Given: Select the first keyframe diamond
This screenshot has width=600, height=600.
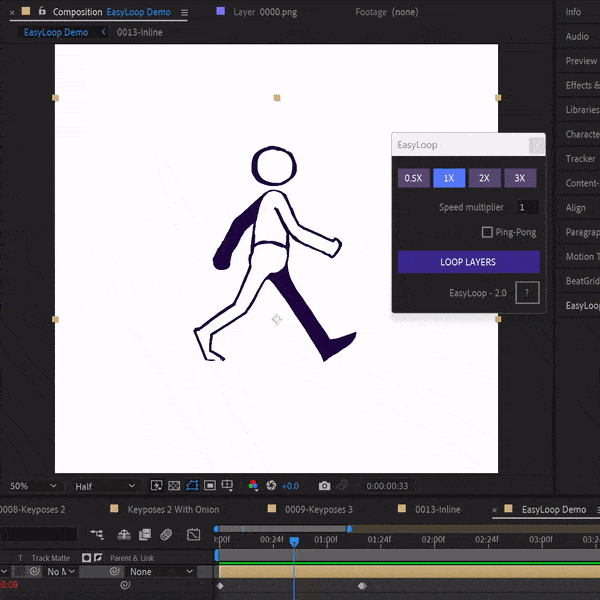Looking at the screenshot, I should 220,586.
